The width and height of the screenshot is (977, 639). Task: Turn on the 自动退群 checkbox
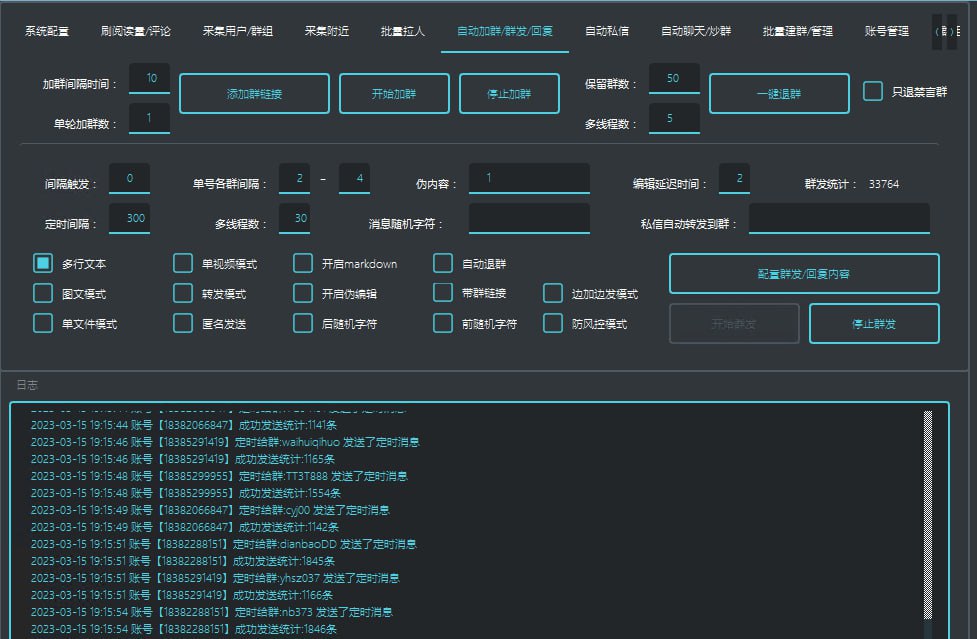[443, 264]
